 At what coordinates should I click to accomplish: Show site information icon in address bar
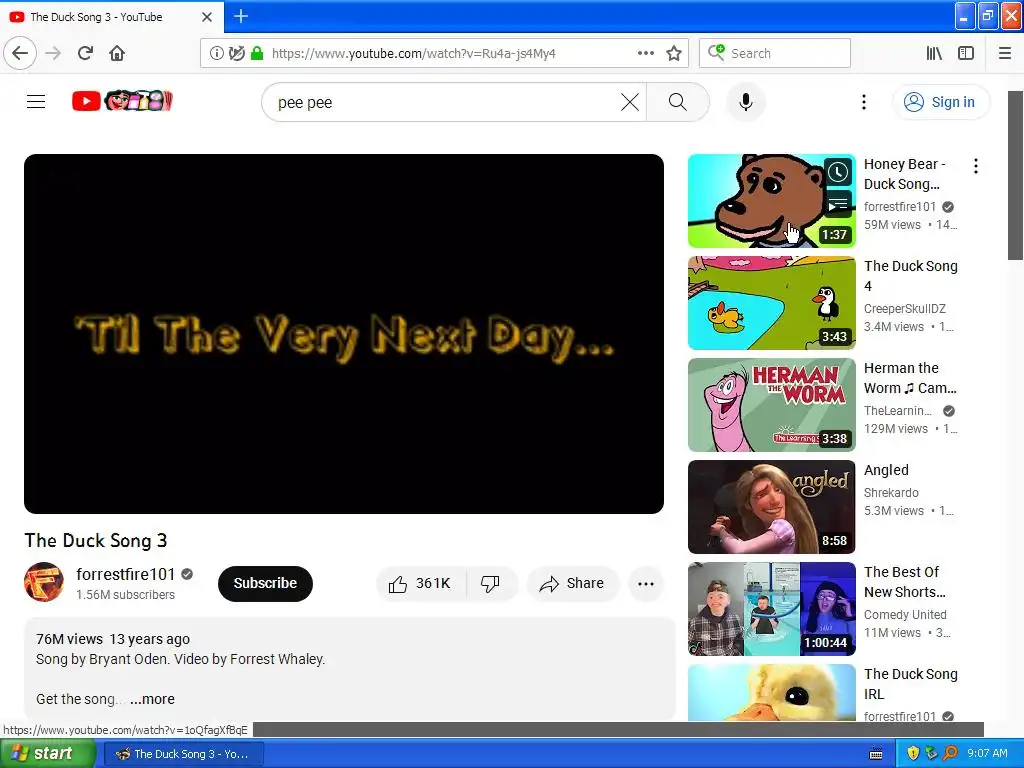pos(216,54)
